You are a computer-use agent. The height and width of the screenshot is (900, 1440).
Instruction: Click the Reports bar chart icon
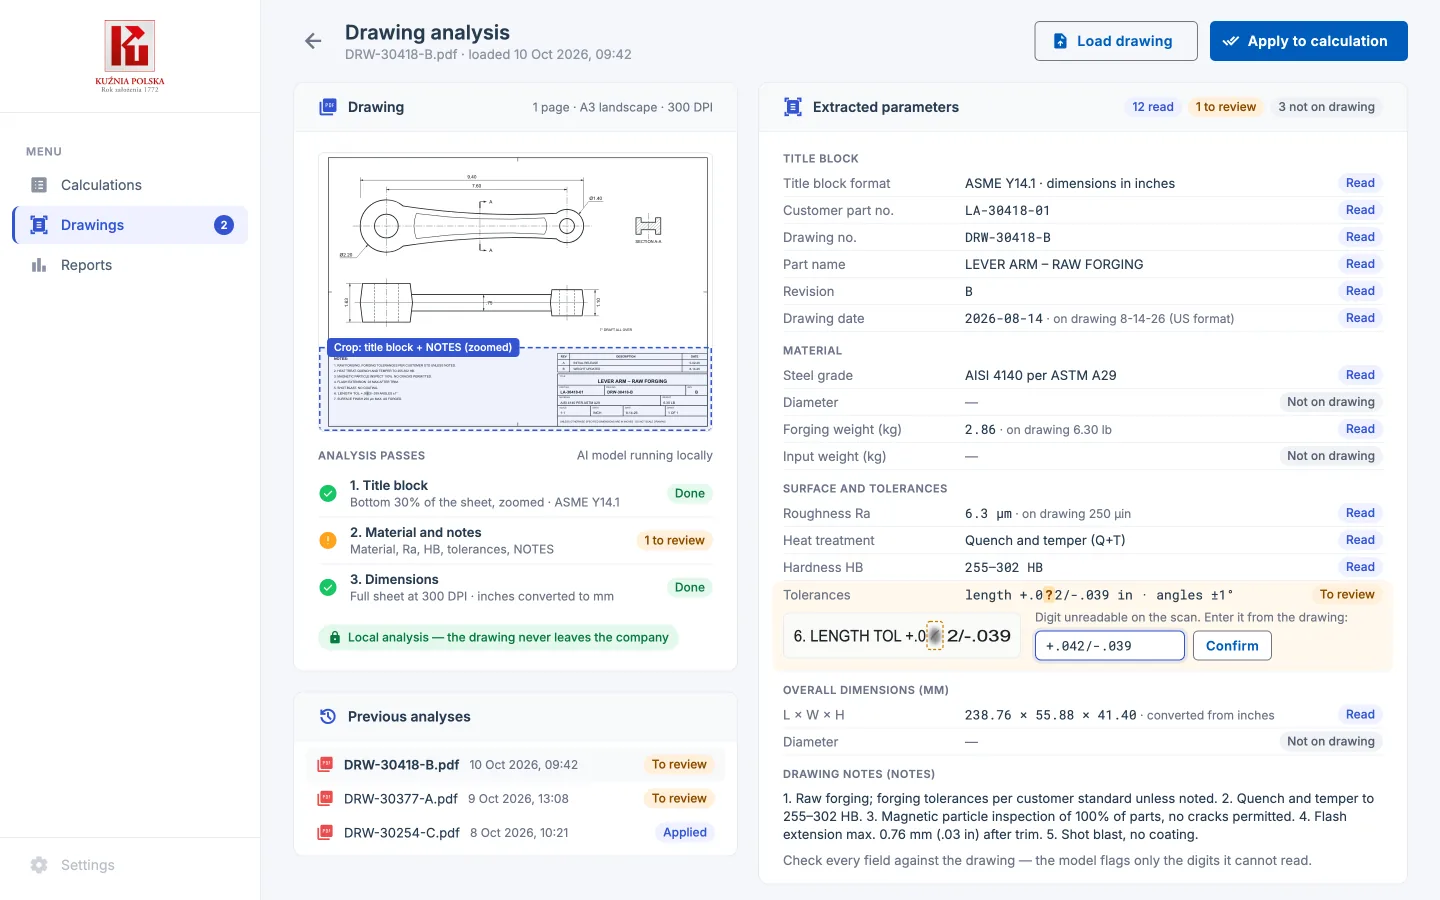point(39,265)
